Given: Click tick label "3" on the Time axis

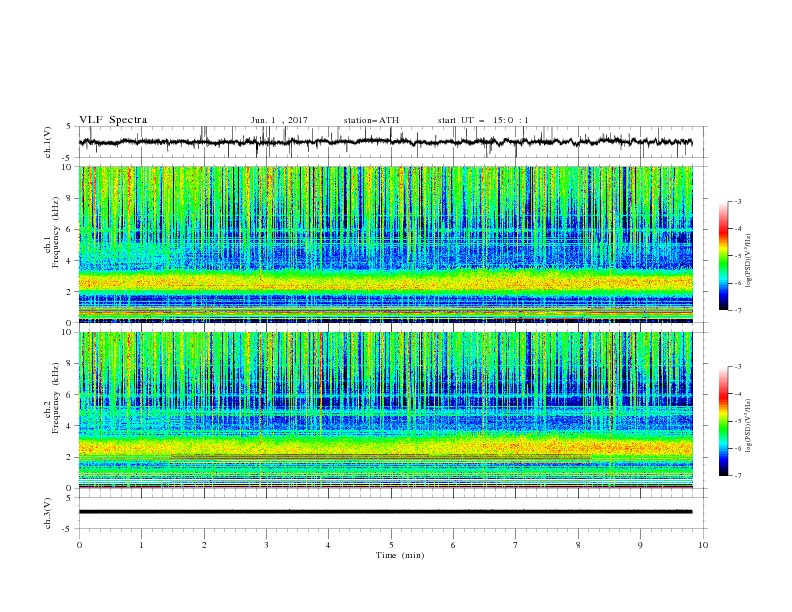Looking at the screenshot, I should point(266,545).
